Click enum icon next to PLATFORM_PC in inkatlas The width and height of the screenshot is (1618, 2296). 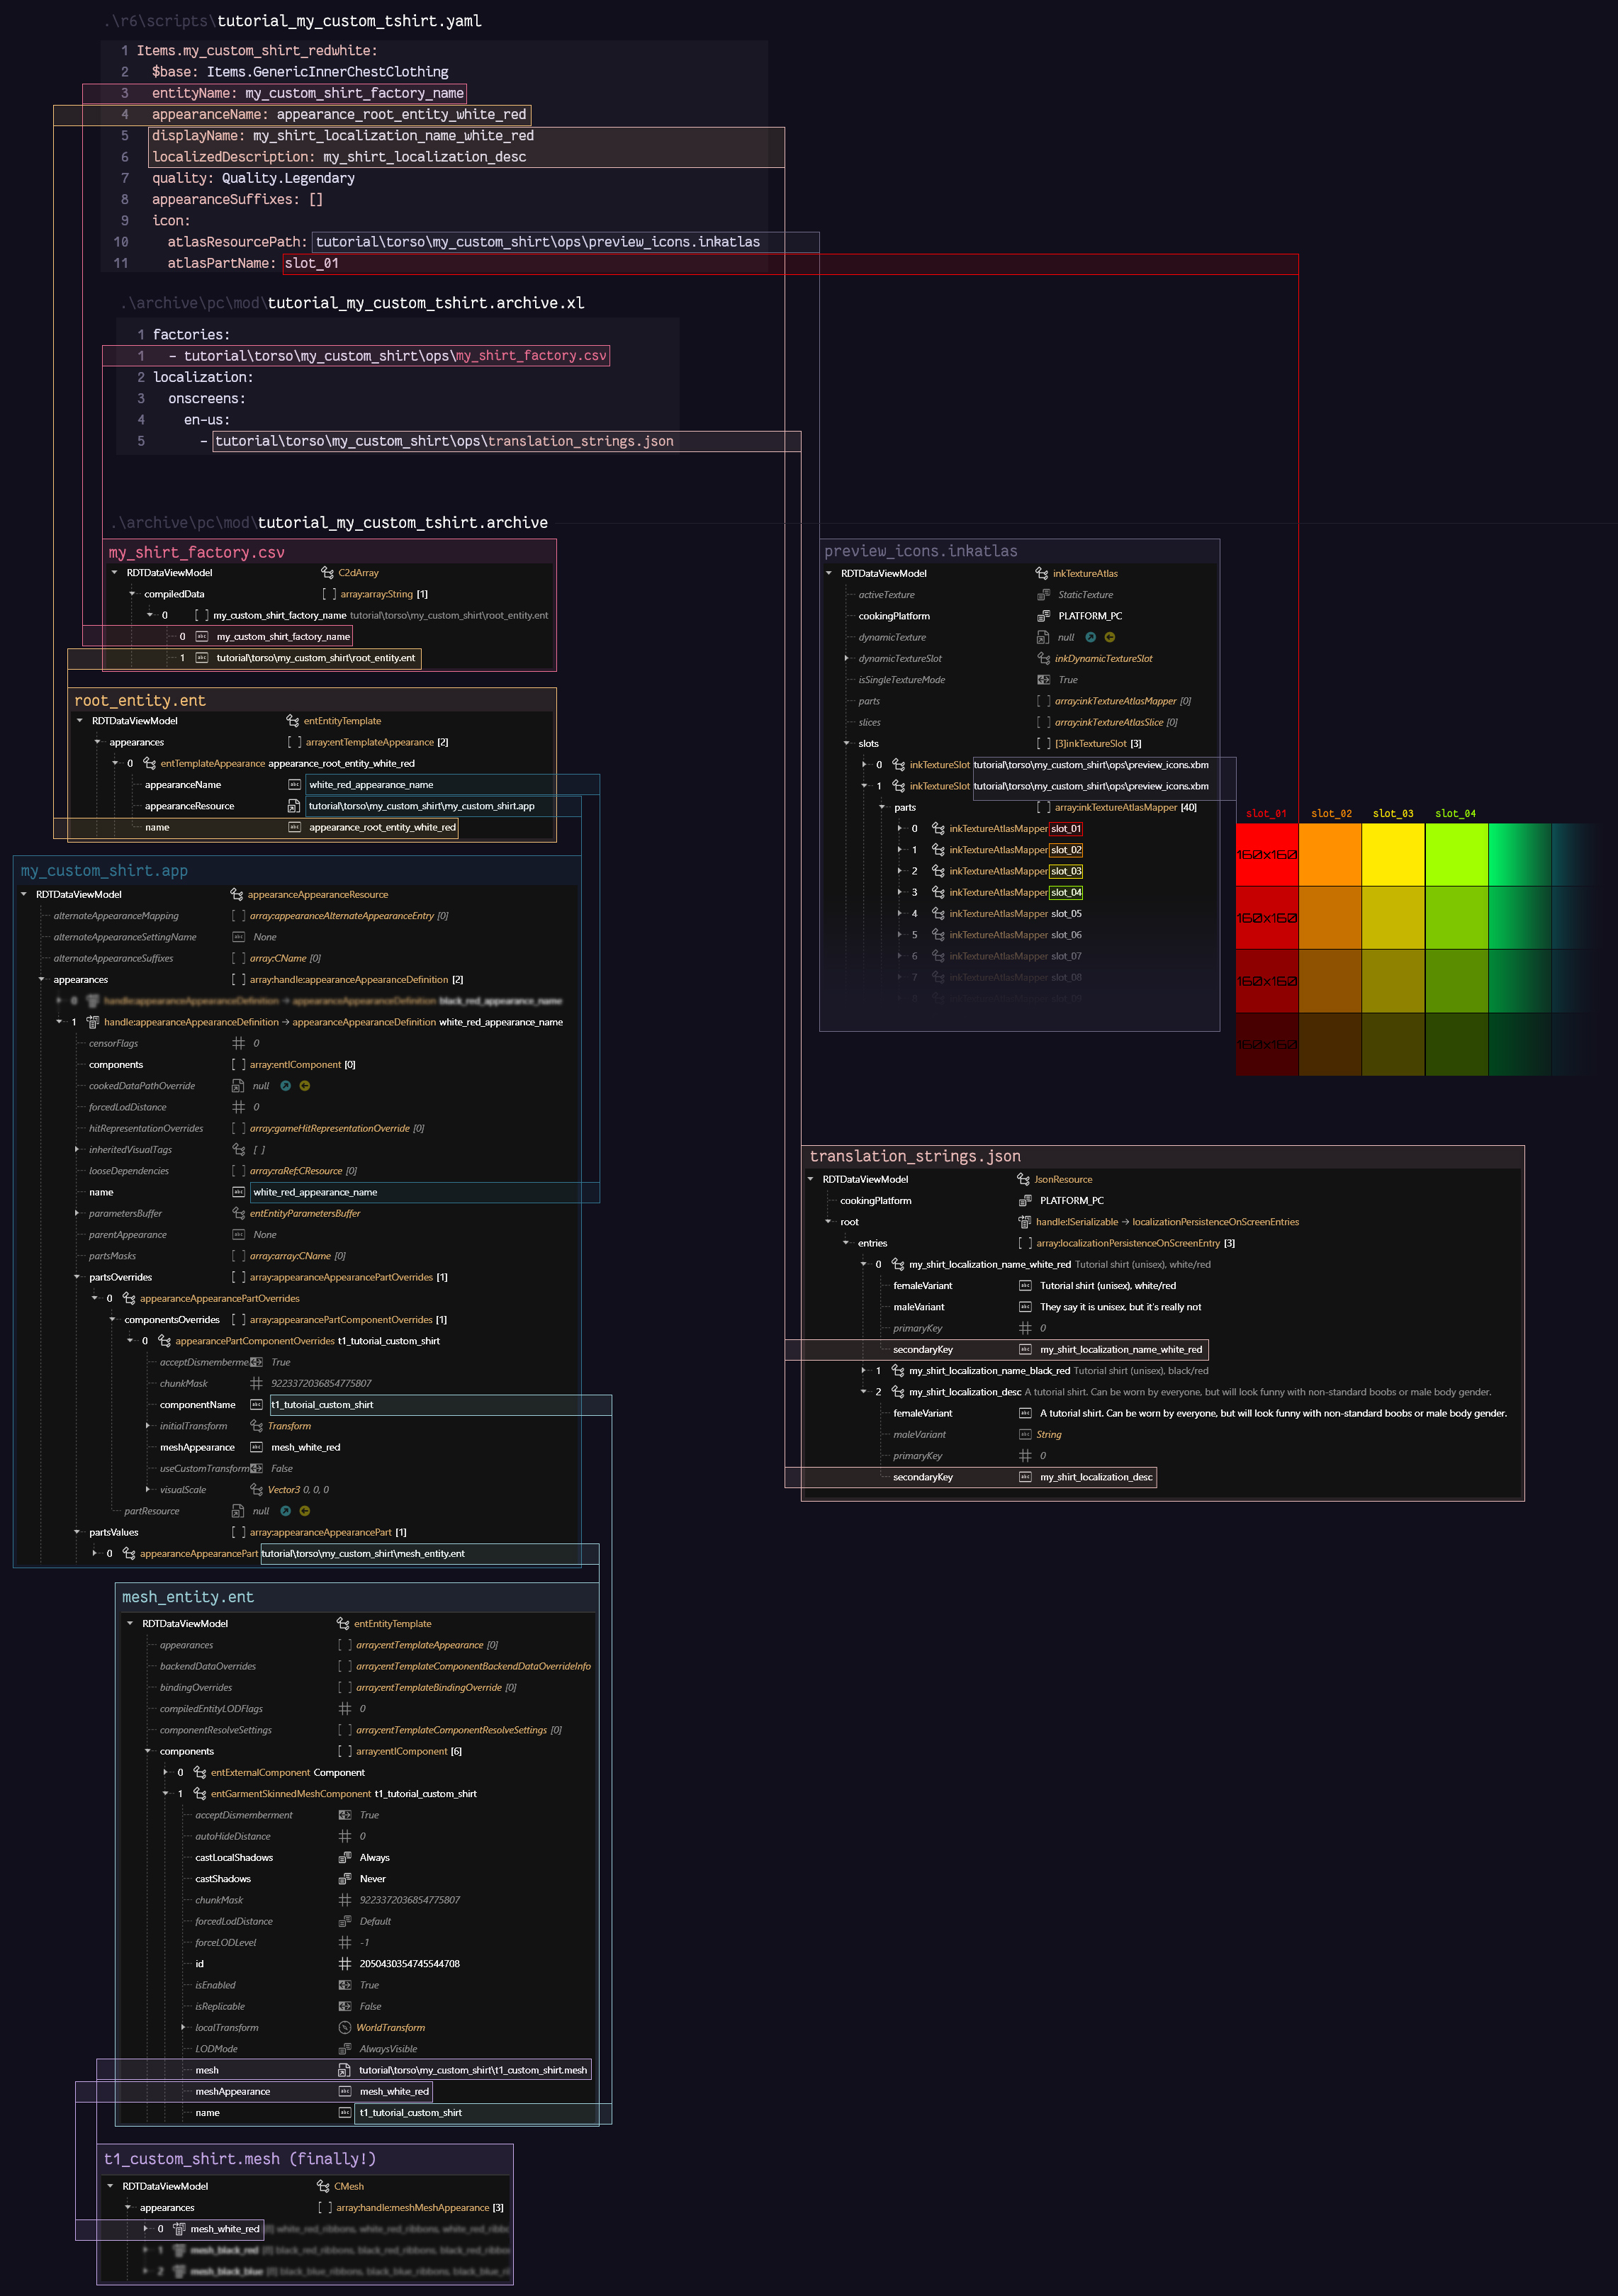1043,616
